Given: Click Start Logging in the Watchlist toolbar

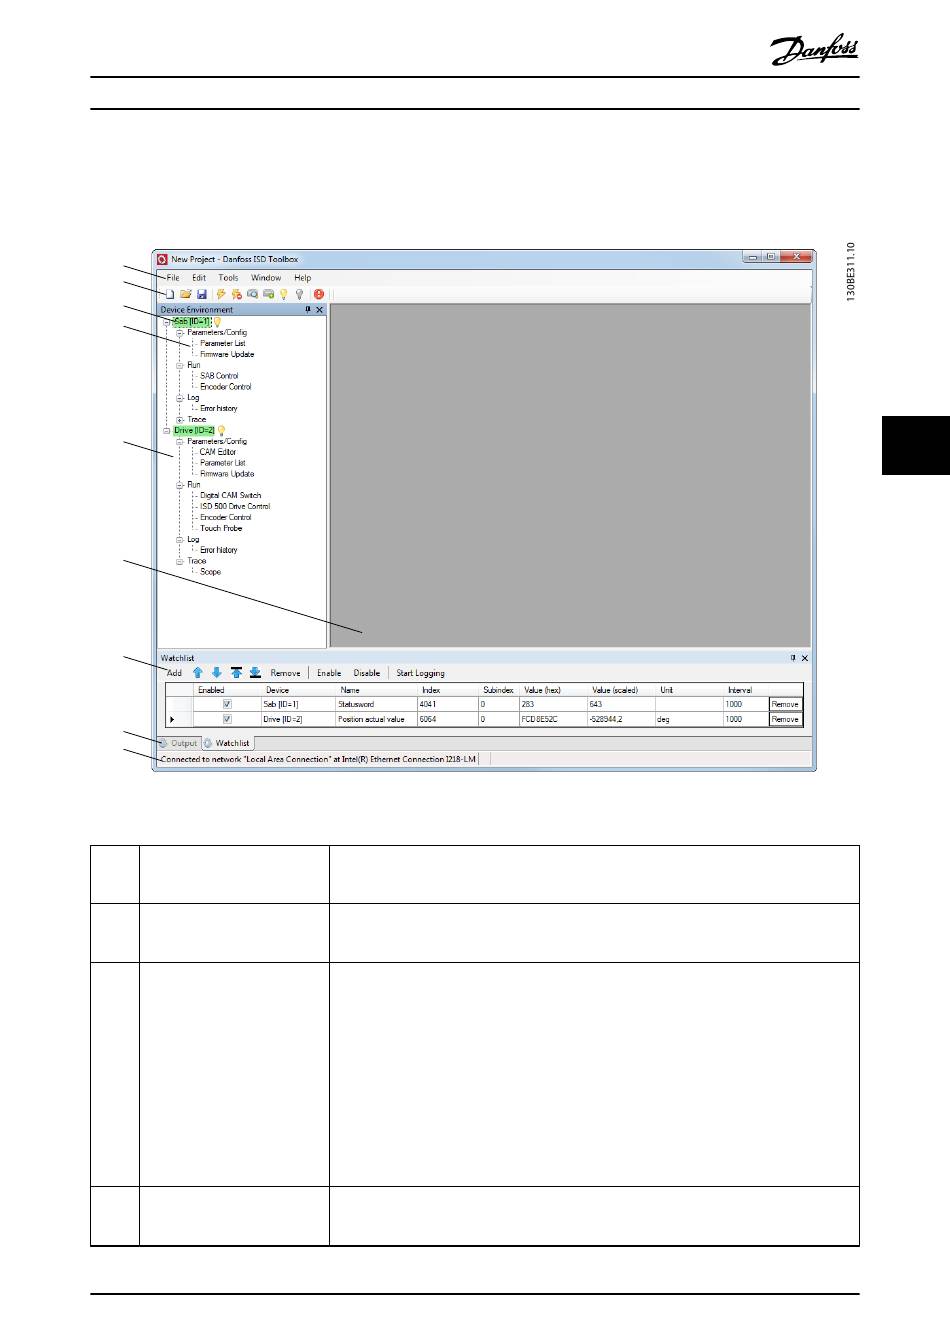Looking at the screenshot, I should 420,673.
